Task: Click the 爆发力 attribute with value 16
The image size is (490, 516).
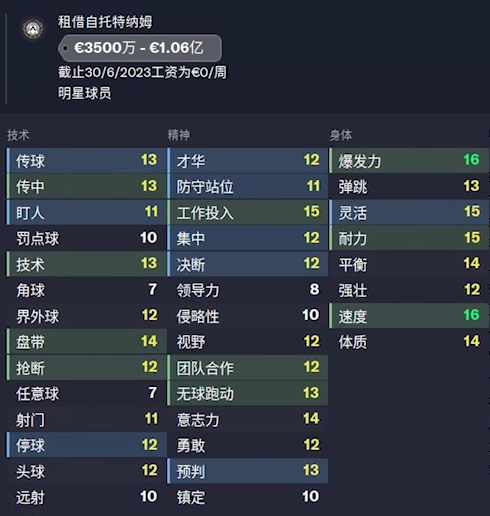Action: [409, 161]
